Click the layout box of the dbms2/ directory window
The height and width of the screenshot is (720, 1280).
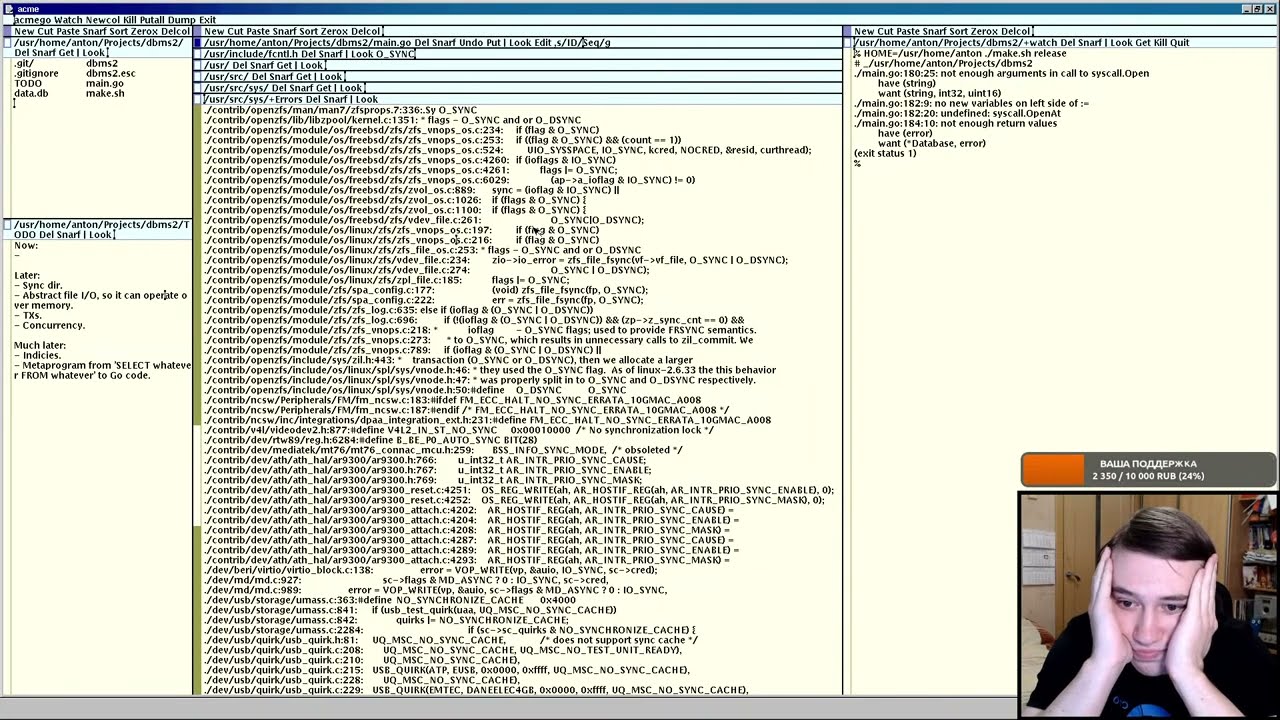point(8,43)
